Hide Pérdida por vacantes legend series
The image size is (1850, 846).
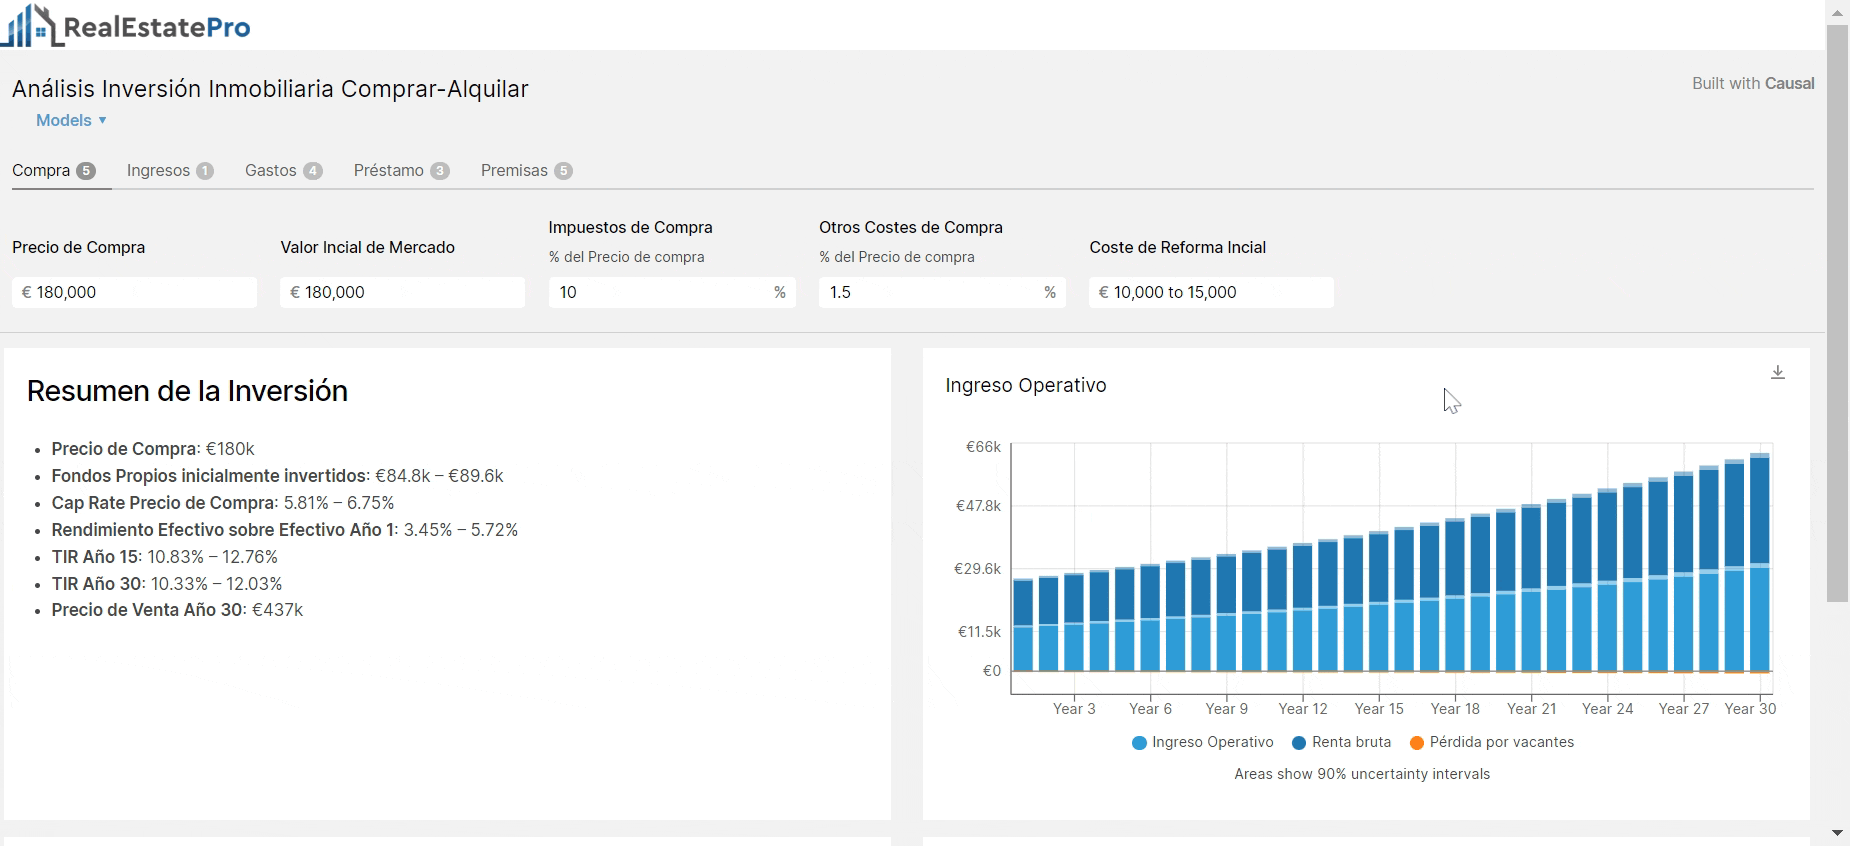[x=1491, y=742]
